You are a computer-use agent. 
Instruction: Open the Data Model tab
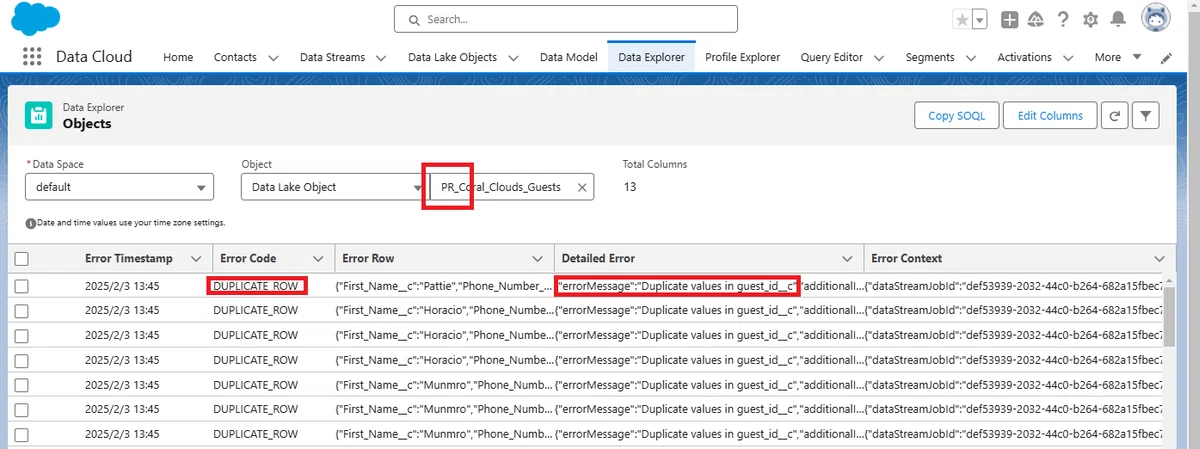[568, 57]
